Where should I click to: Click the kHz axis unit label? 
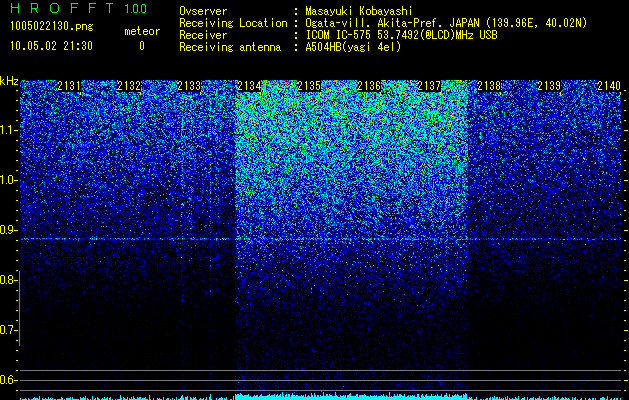[x=9, y=81]
